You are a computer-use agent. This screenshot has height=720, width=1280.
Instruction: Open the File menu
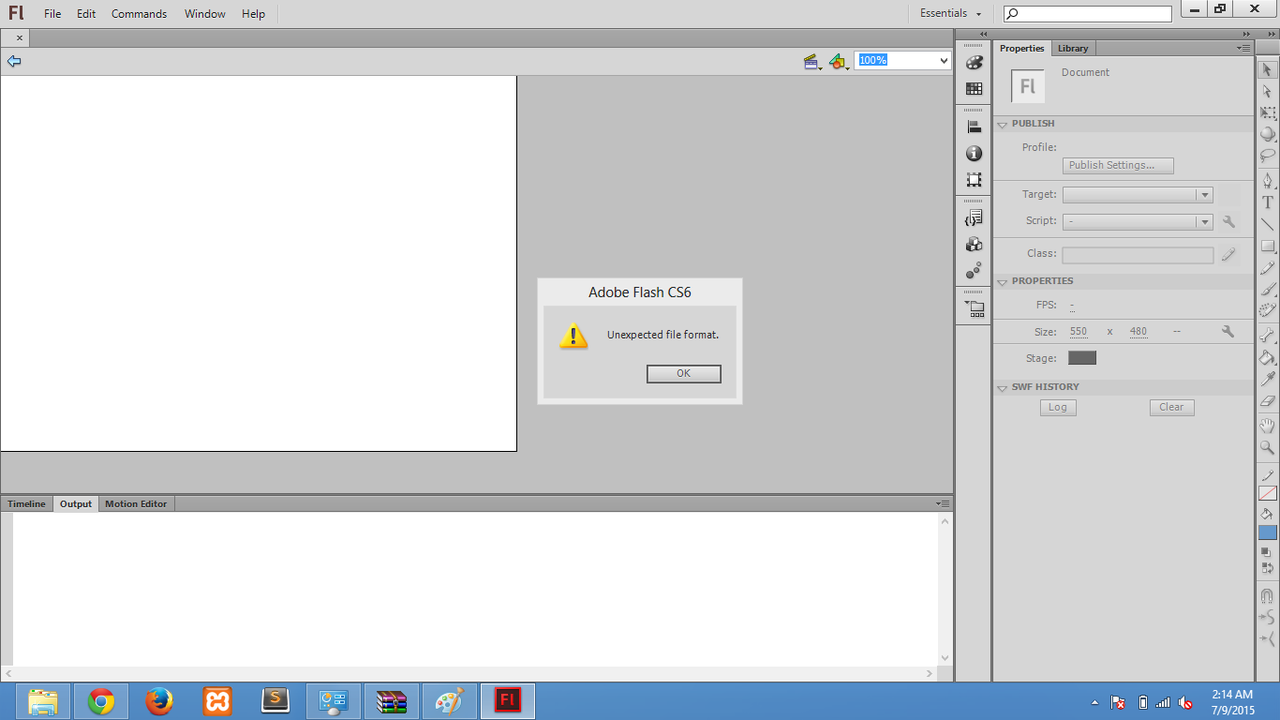(x=52, y=14)
